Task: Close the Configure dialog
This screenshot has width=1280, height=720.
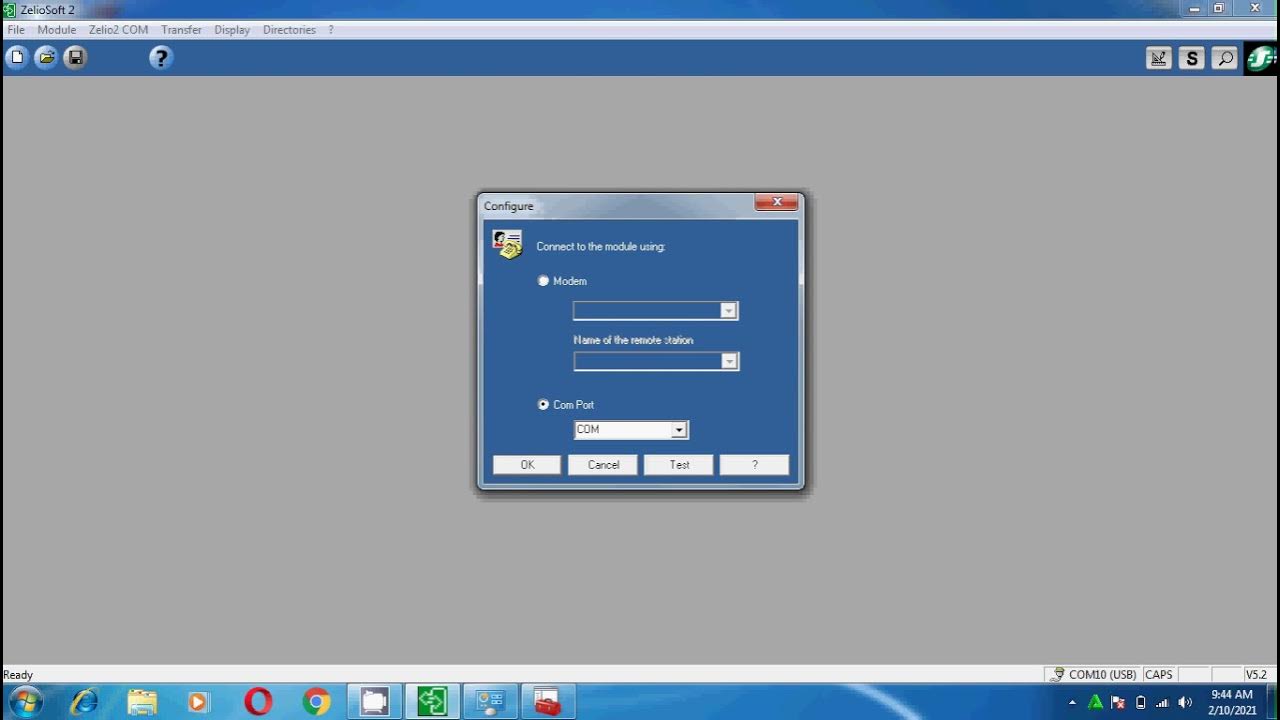Action: [777, 202]
